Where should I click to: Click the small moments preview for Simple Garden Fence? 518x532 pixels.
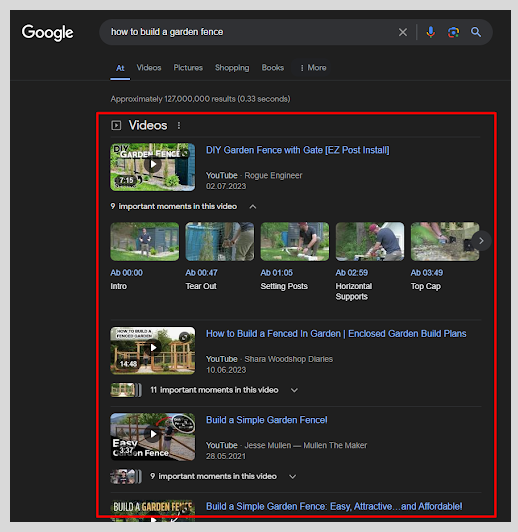126,476
